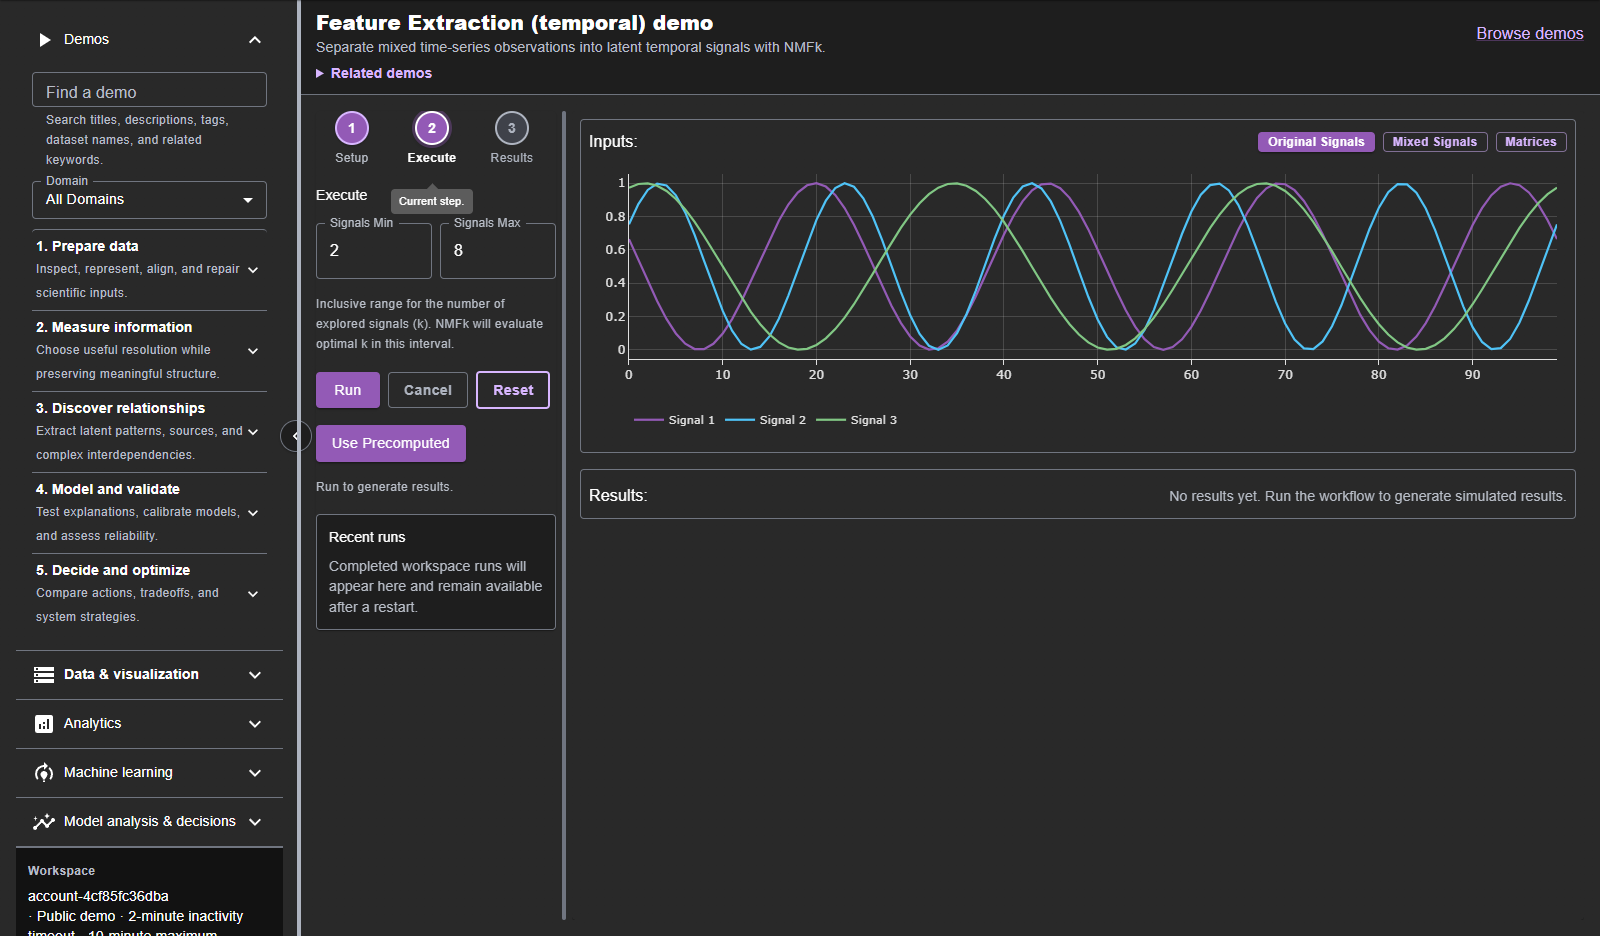Click the 'No results yet' message
The height and width of the screenshot is (936, 1600).
click(1367, 496)
